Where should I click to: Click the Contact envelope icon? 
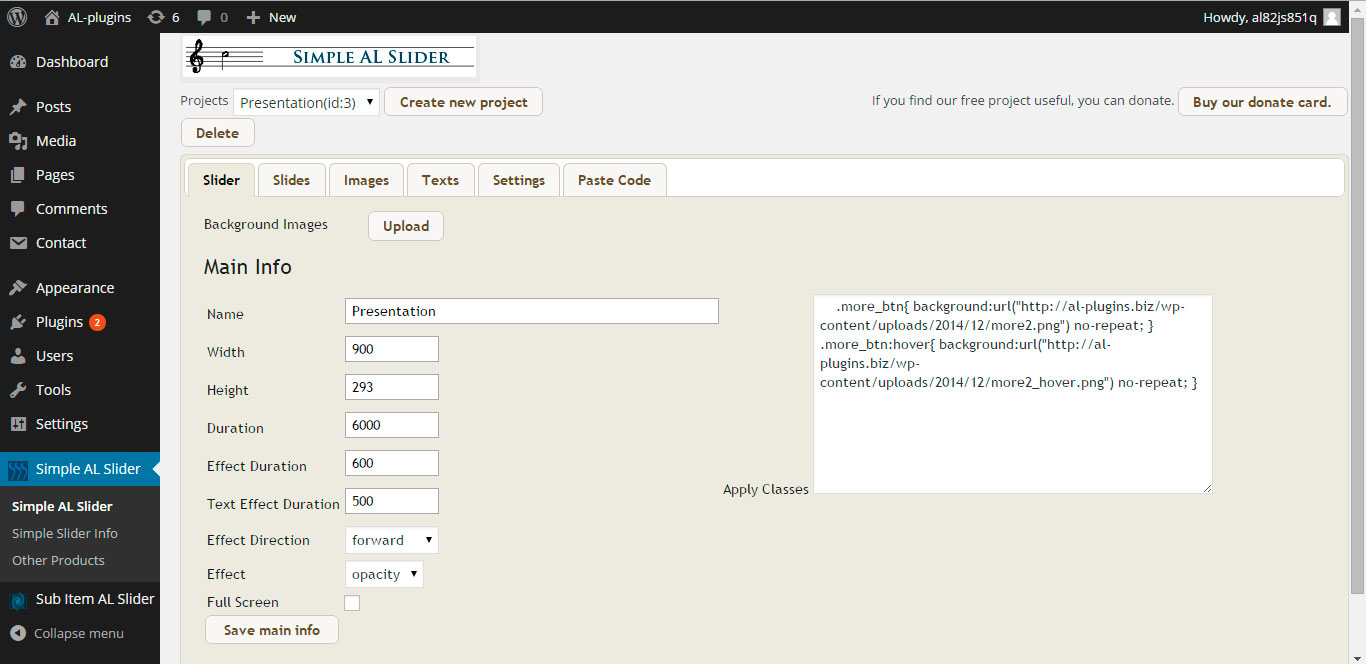pos(18,243)
